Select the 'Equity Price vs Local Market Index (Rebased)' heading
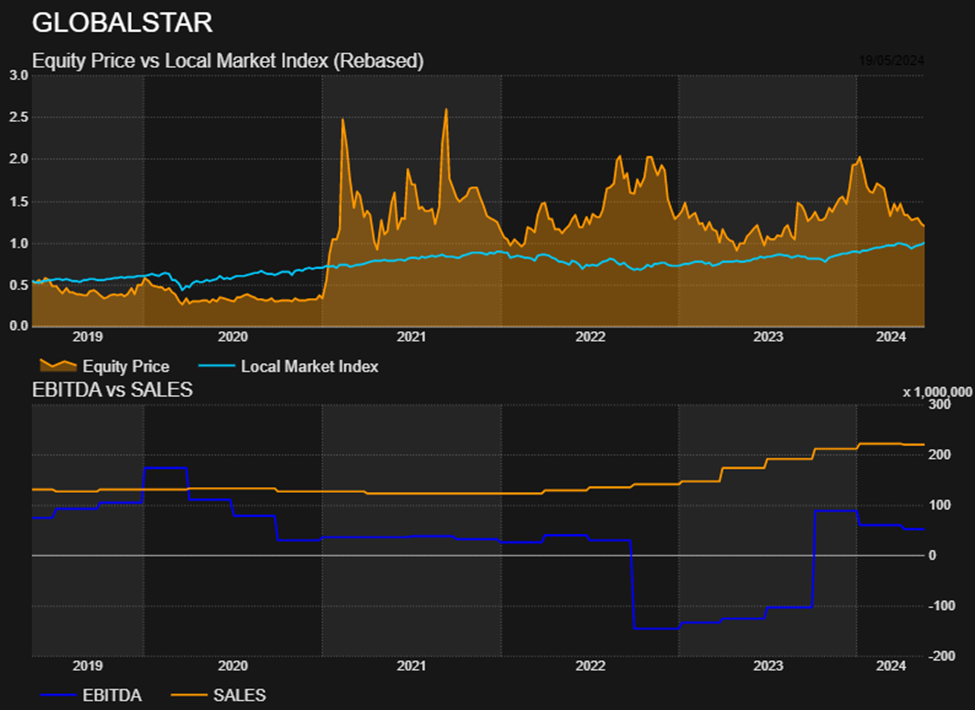The width and height of the screenshot is (975, 710). (228, 61)
